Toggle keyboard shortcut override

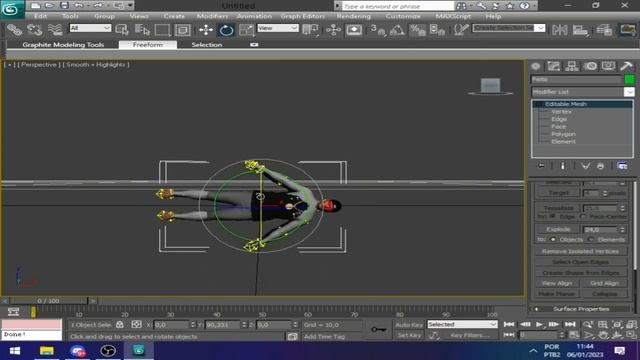(x=354, y=30)
